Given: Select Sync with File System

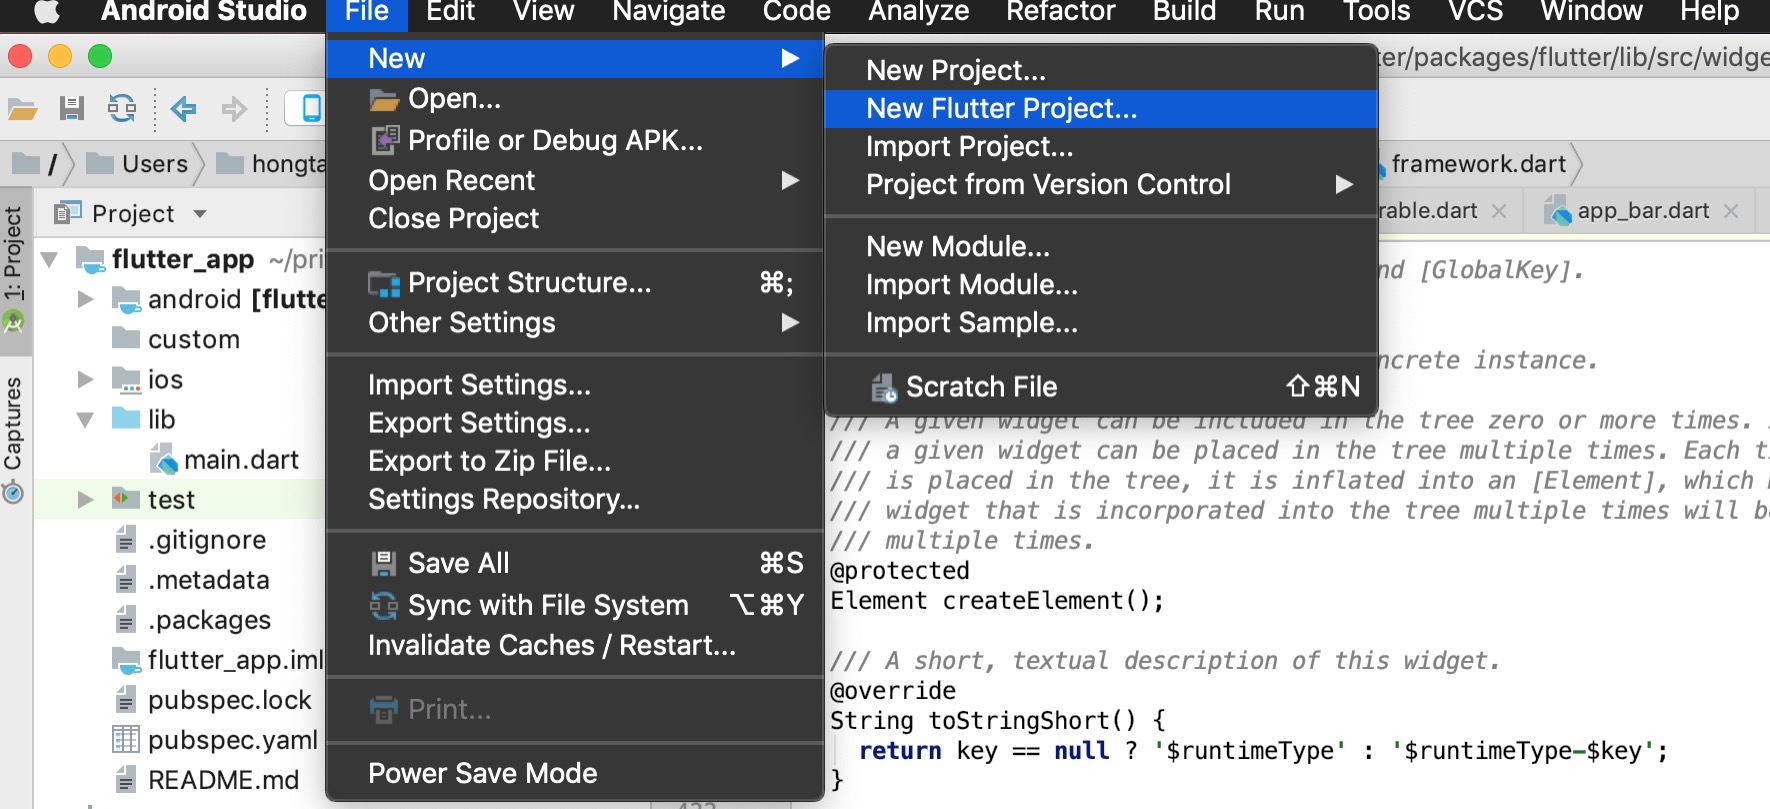Looking at the screenshot, I should coord(575,605).
